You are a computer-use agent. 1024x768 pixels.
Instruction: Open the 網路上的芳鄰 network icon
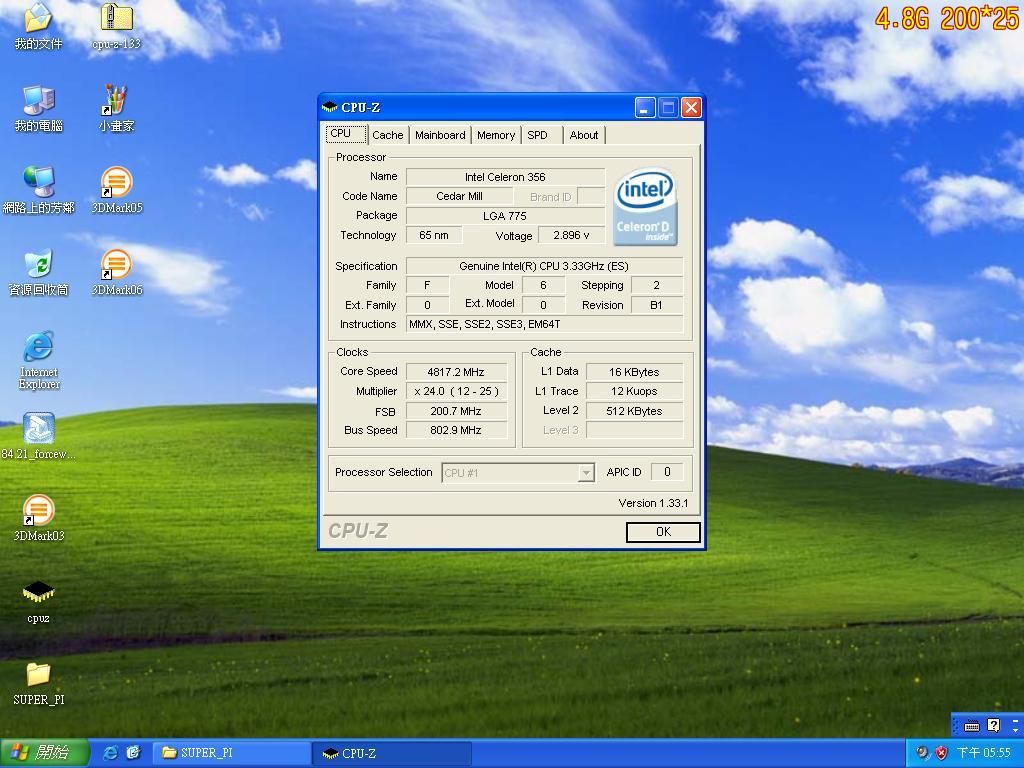[39, 182]
